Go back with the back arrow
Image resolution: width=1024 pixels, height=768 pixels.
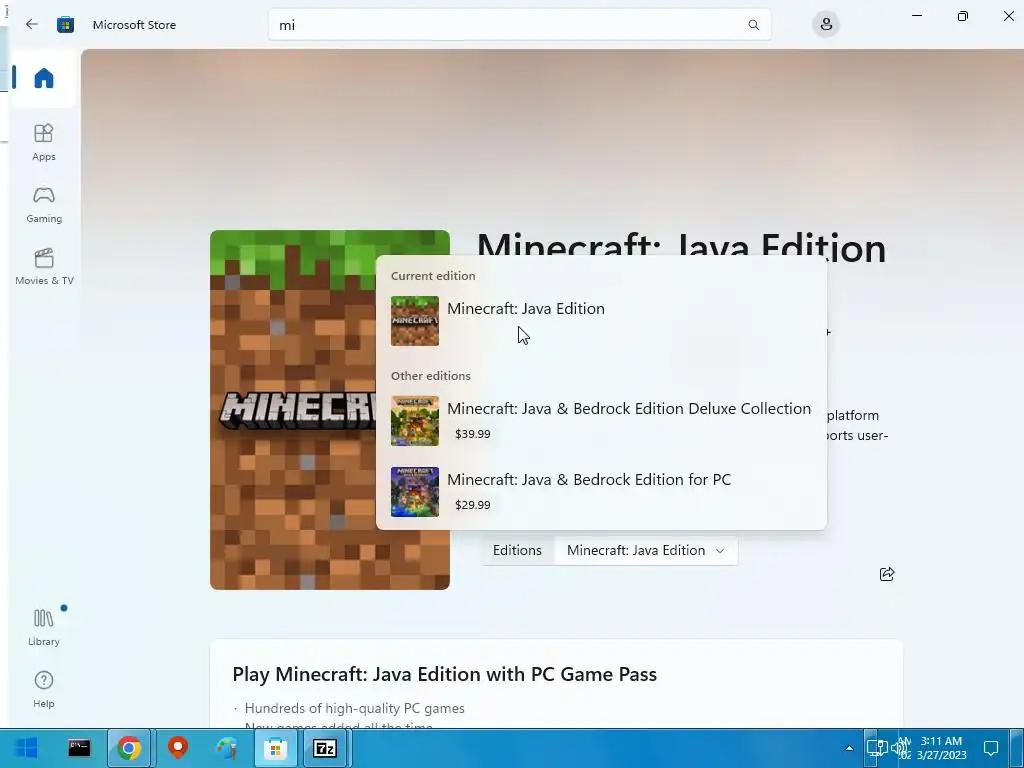(31, 25)
